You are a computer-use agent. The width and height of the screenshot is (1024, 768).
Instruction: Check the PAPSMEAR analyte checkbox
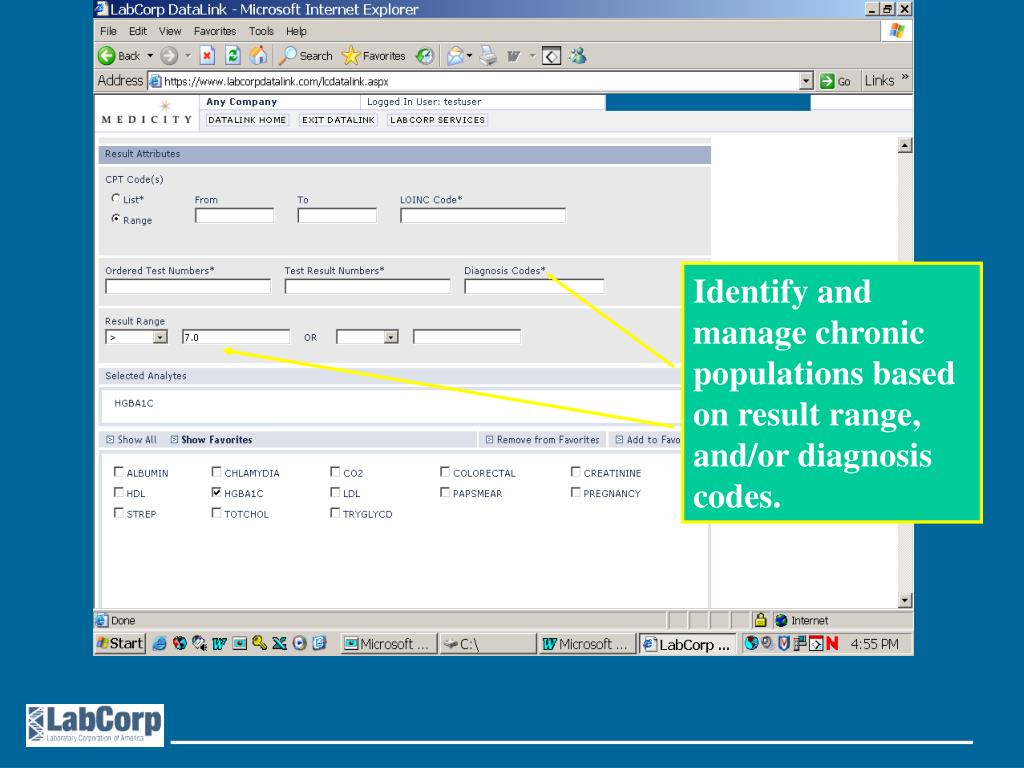pos(445,492)
